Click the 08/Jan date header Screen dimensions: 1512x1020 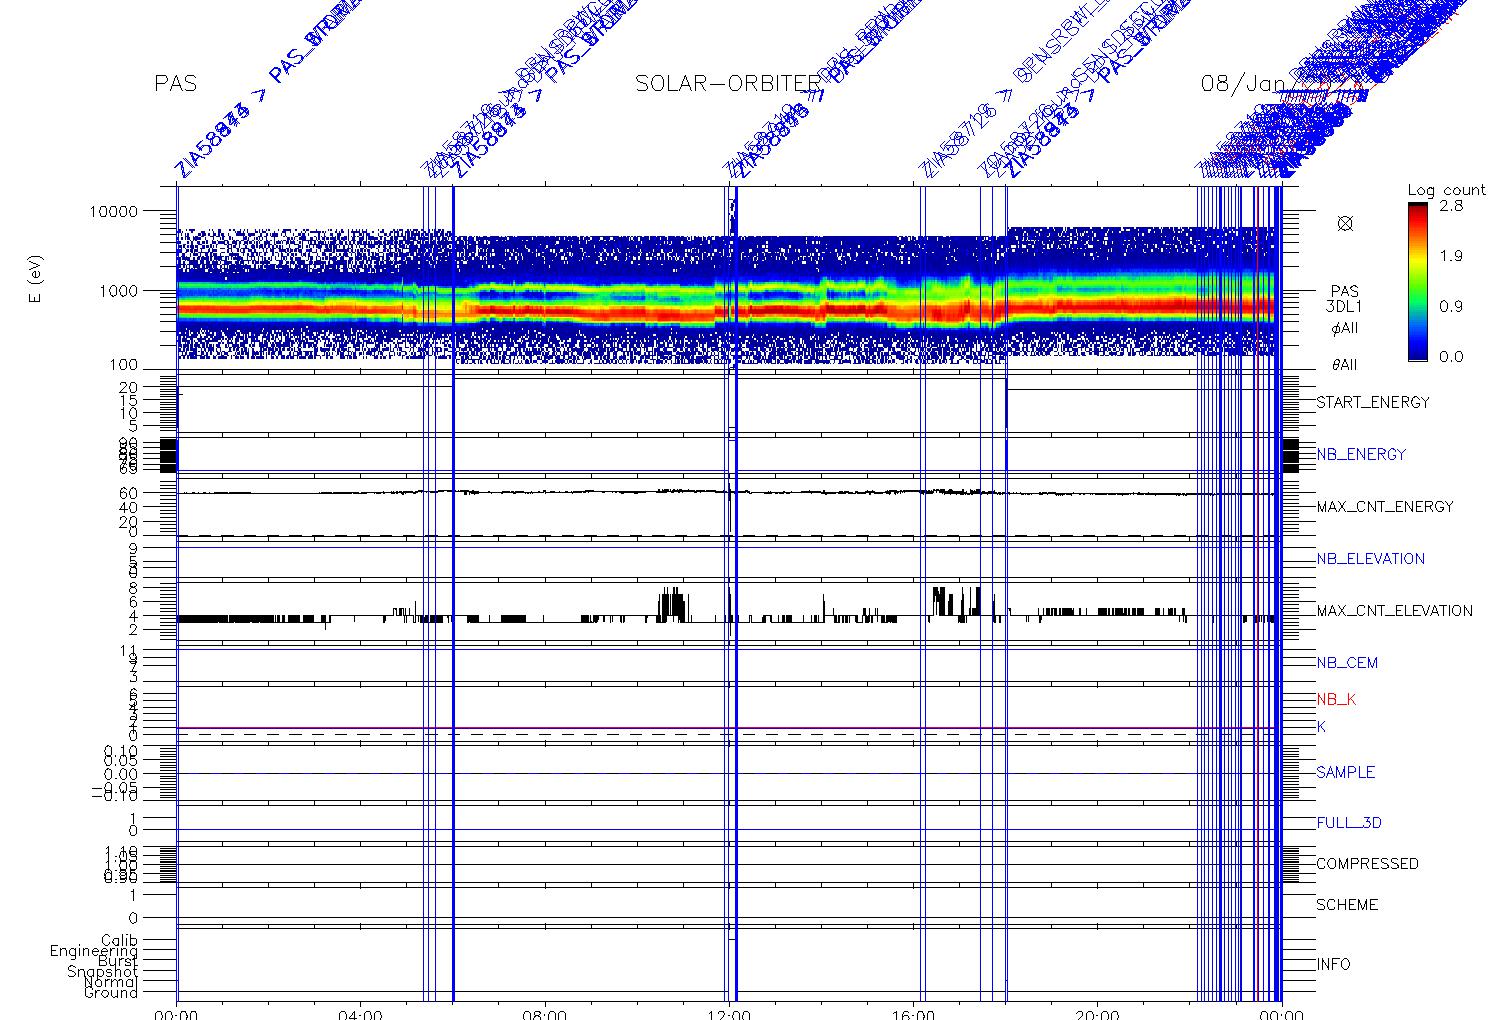1242,83
